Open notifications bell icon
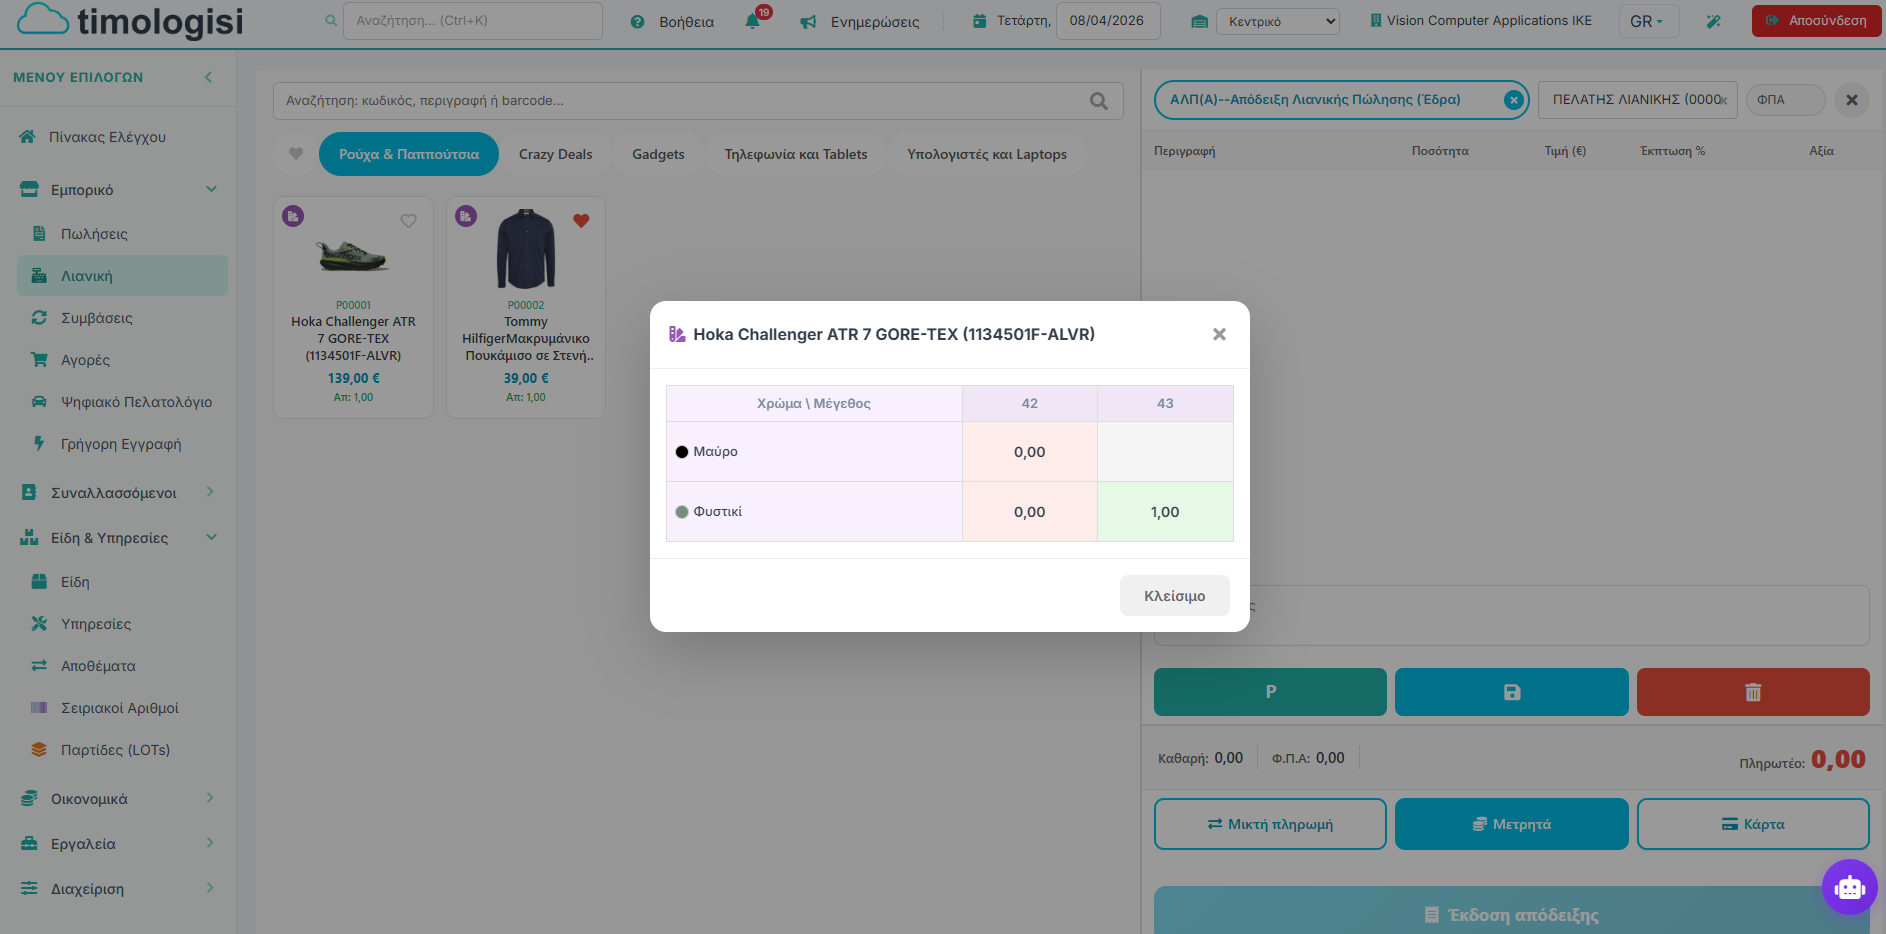Viewport: 1886px width, 934px height. point(753,21)
